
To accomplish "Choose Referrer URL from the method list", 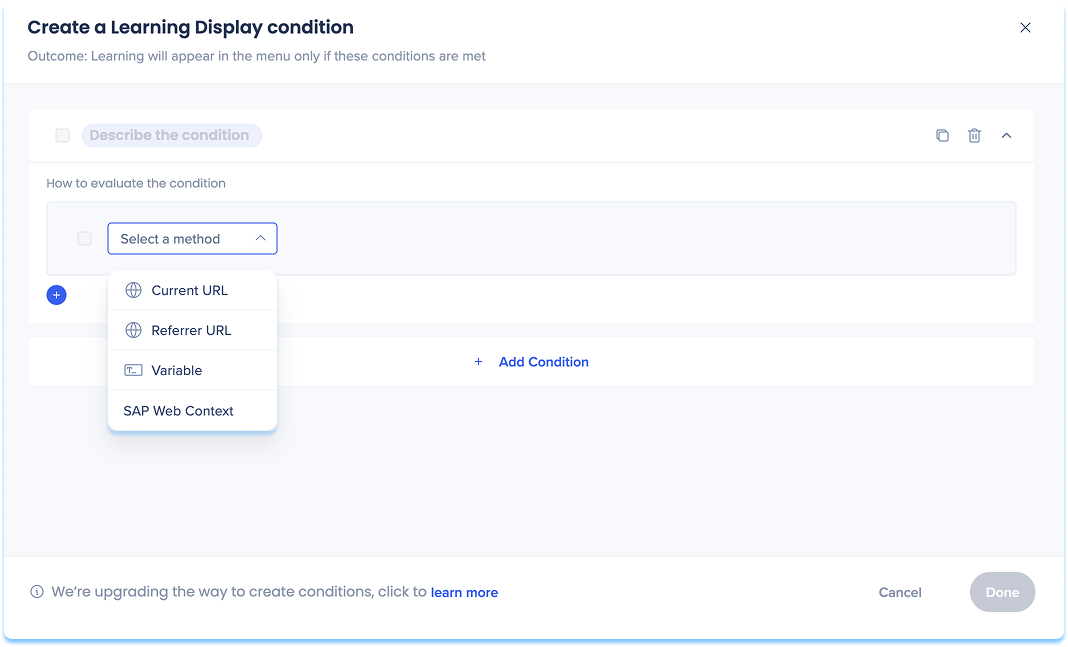I will click(x=191, y=330).
